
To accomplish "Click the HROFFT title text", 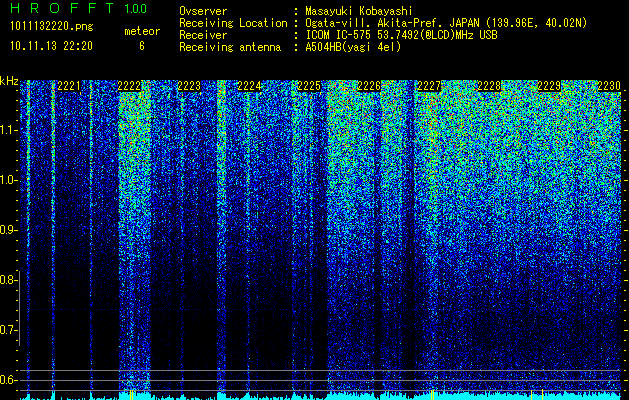I will point(62,8).
